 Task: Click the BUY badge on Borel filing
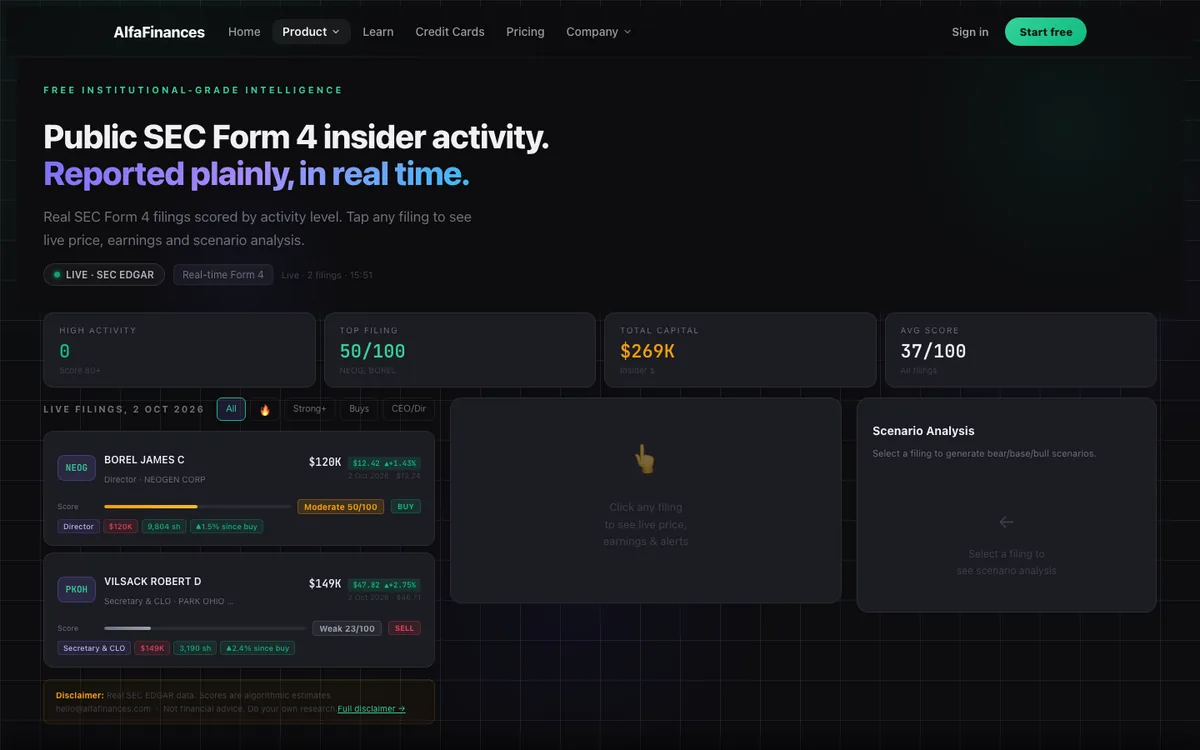406,507
